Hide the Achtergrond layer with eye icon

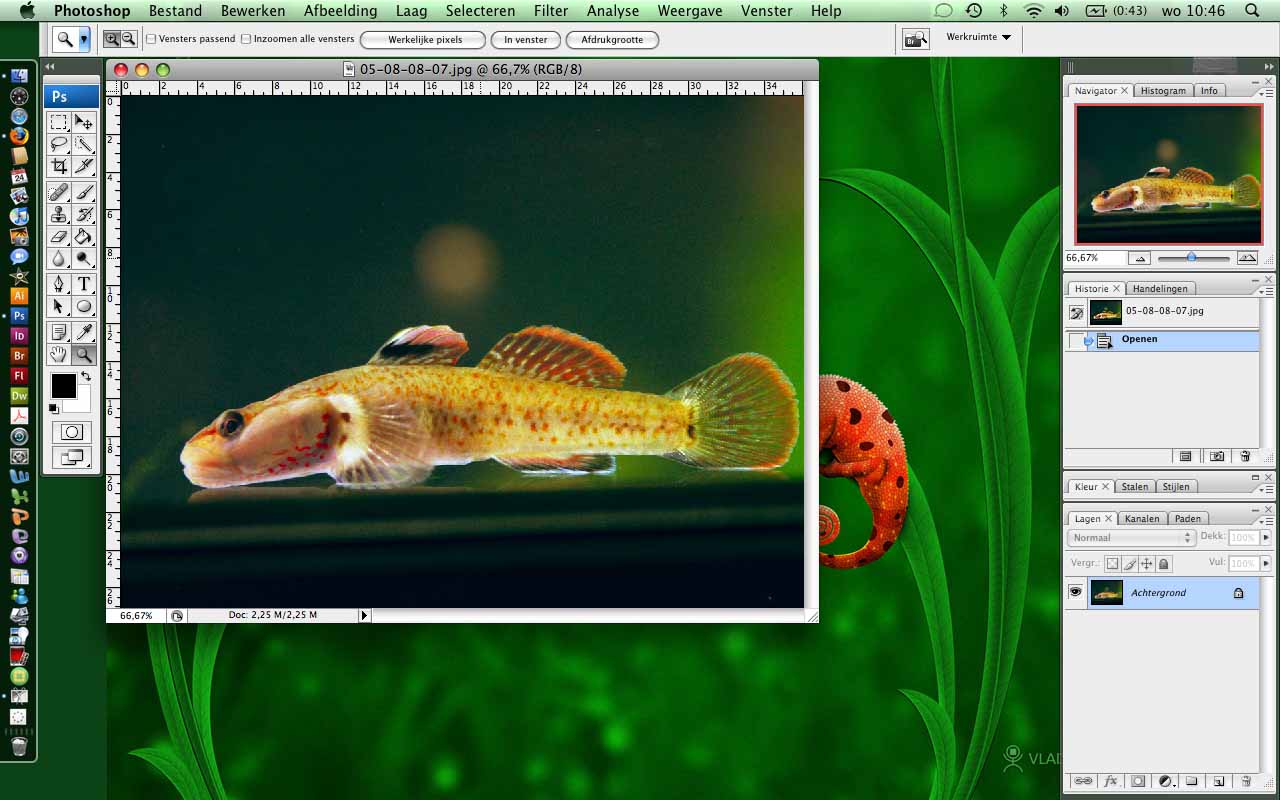coord(1075,592)
